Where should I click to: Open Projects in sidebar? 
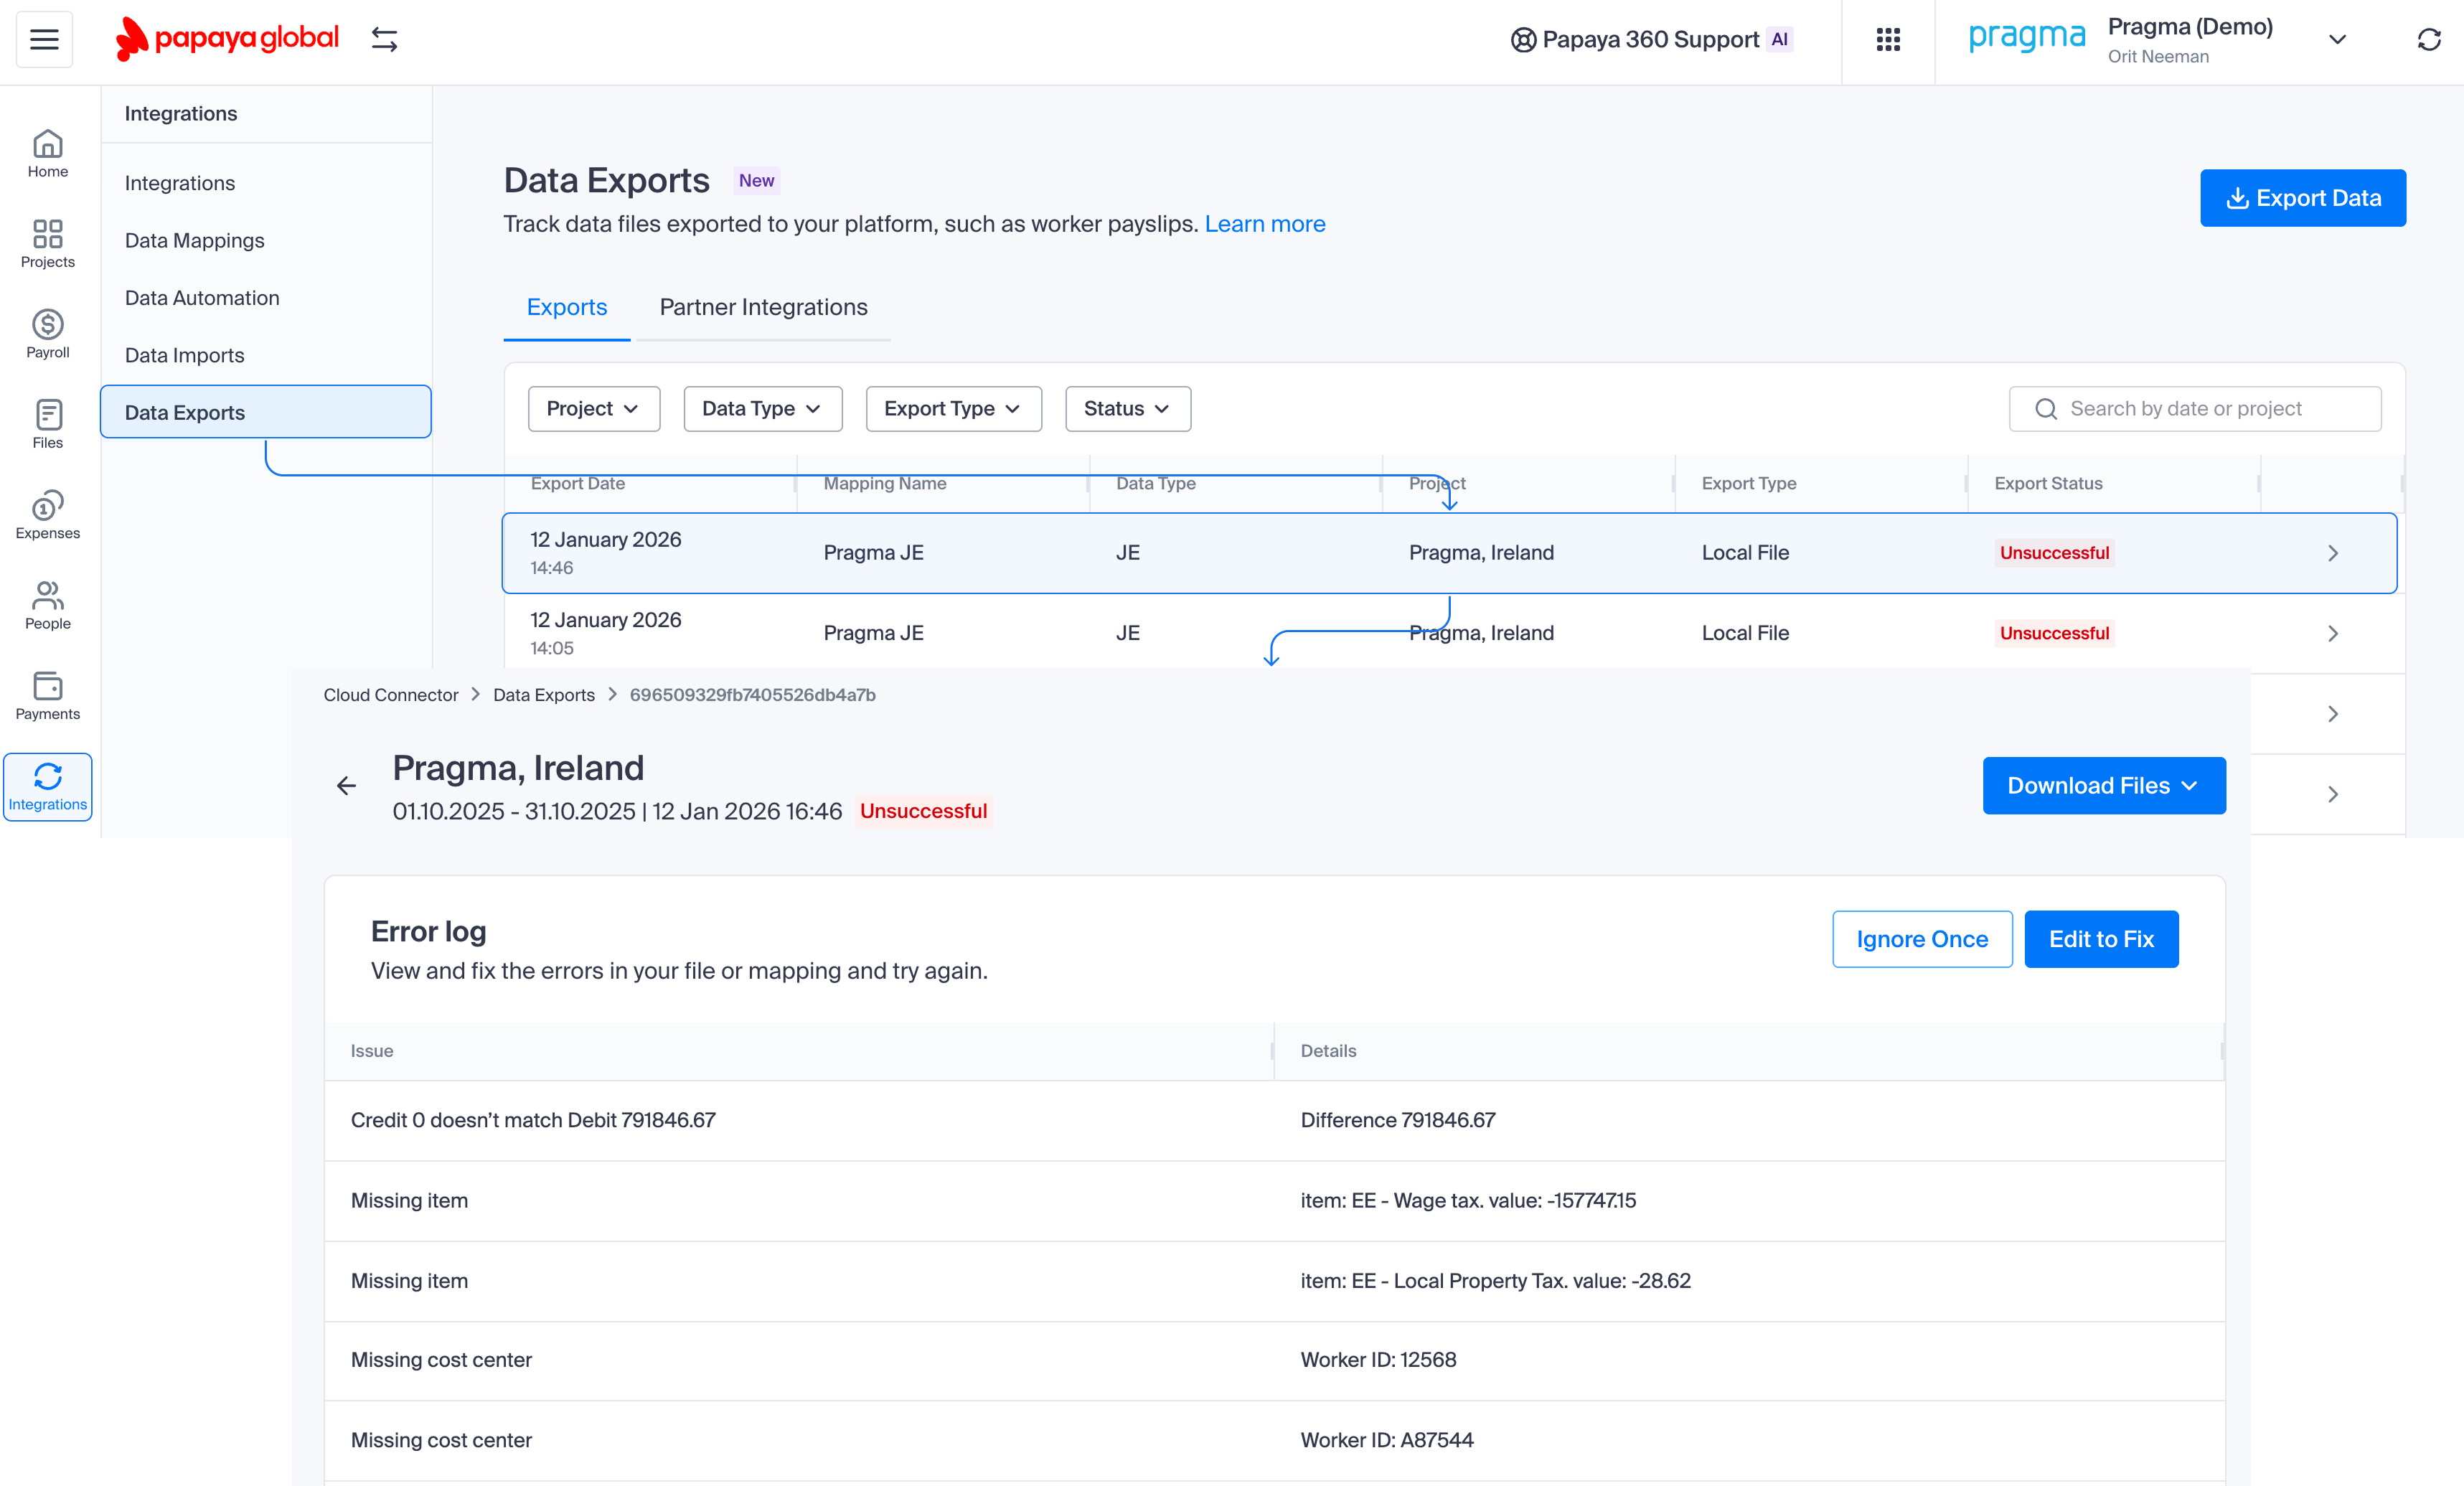tap(47, 244)
